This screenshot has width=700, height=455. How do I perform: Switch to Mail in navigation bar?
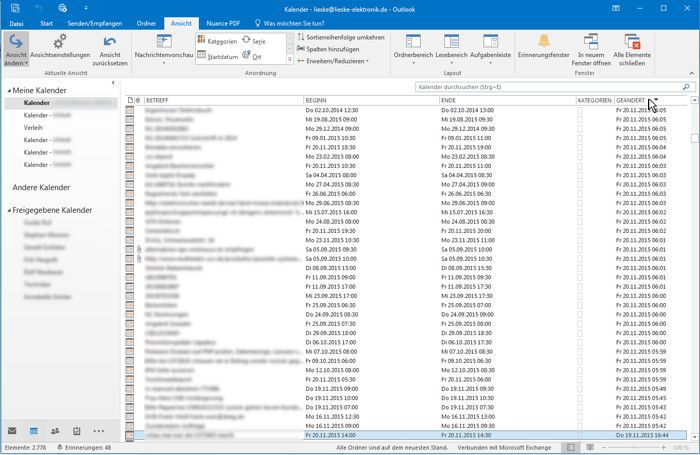click(x=12, y=430)
